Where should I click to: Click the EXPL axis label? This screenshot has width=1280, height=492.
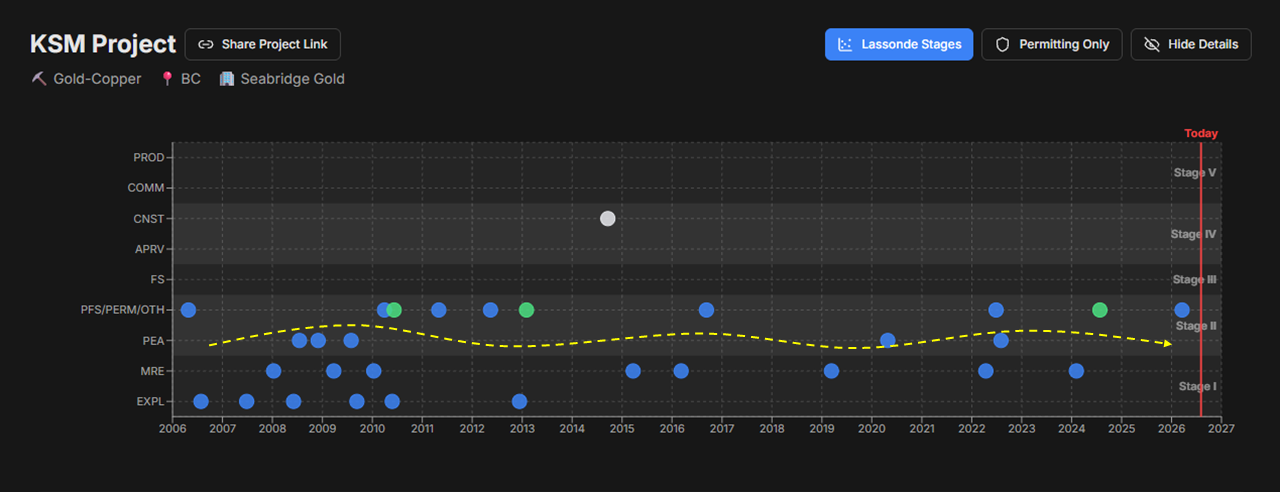pyautogui.click(x=149, y=402)
